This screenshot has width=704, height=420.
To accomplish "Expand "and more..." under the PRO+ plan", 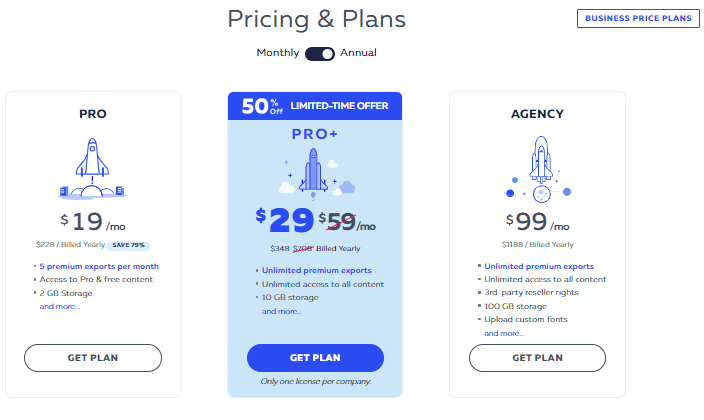I will [282, 311].
